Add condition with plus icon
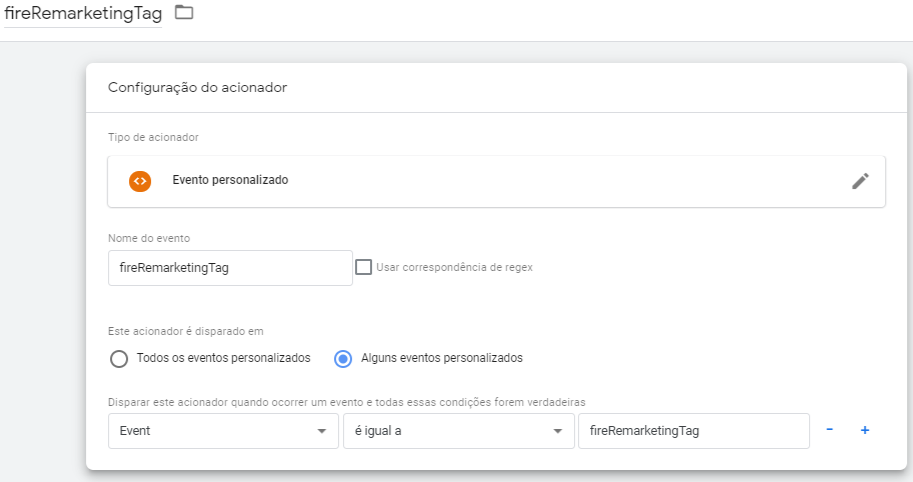The height and width of the screenshot is (482, 913). click(x=865, y=430)
